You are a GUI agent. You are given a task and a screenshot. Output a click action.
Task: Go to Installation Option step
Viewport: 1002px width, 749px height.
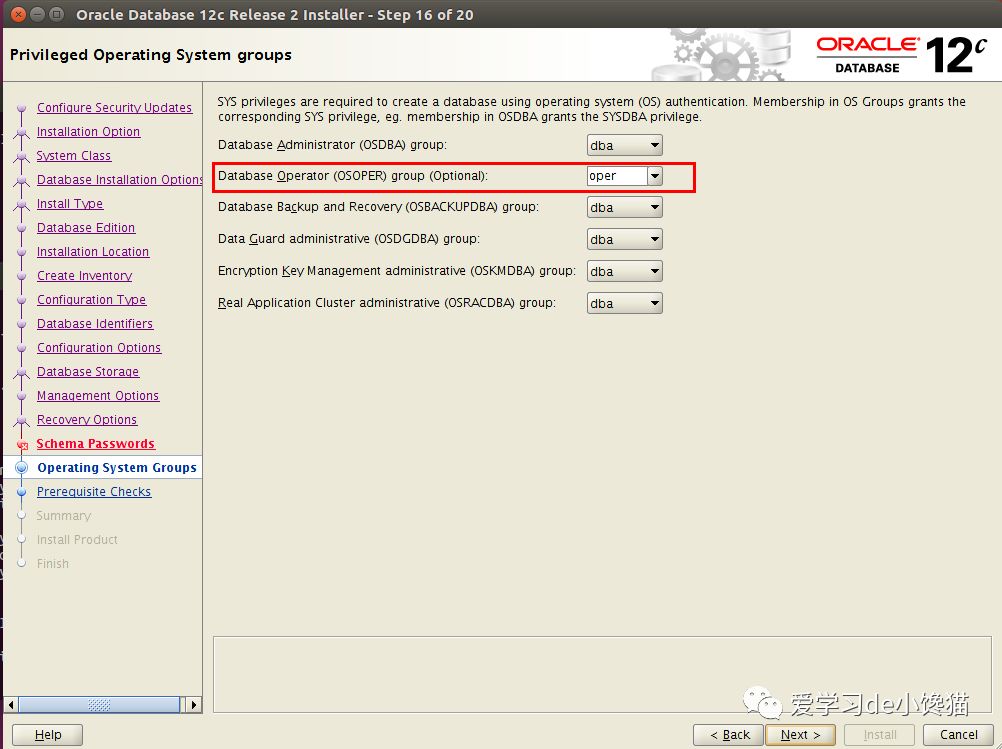click(x=88, y=132)
